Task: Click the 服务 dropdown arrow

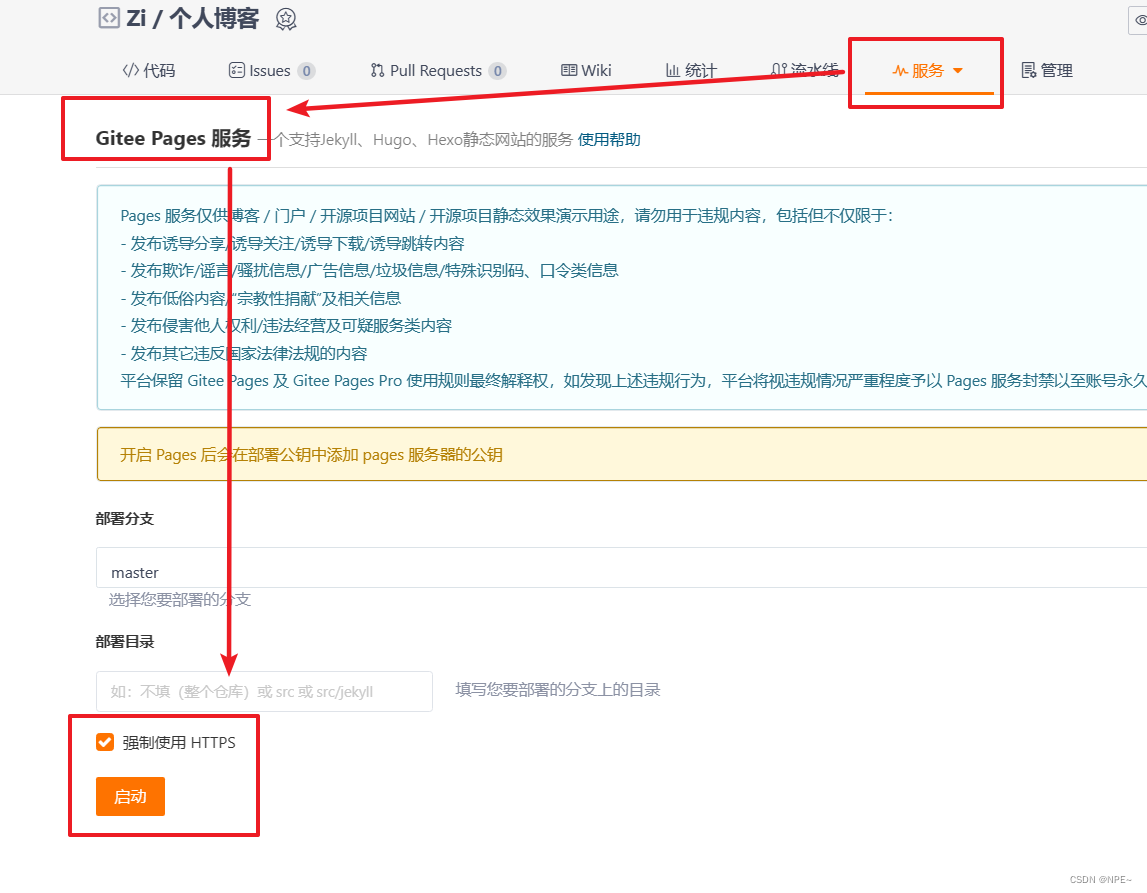Action: click(x=958, y=71)
